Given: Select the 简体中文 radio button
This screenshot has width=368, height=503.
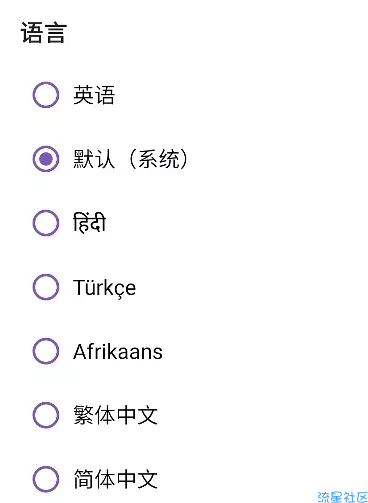Looking at the screenshot, I should click(x=46, y=479).
